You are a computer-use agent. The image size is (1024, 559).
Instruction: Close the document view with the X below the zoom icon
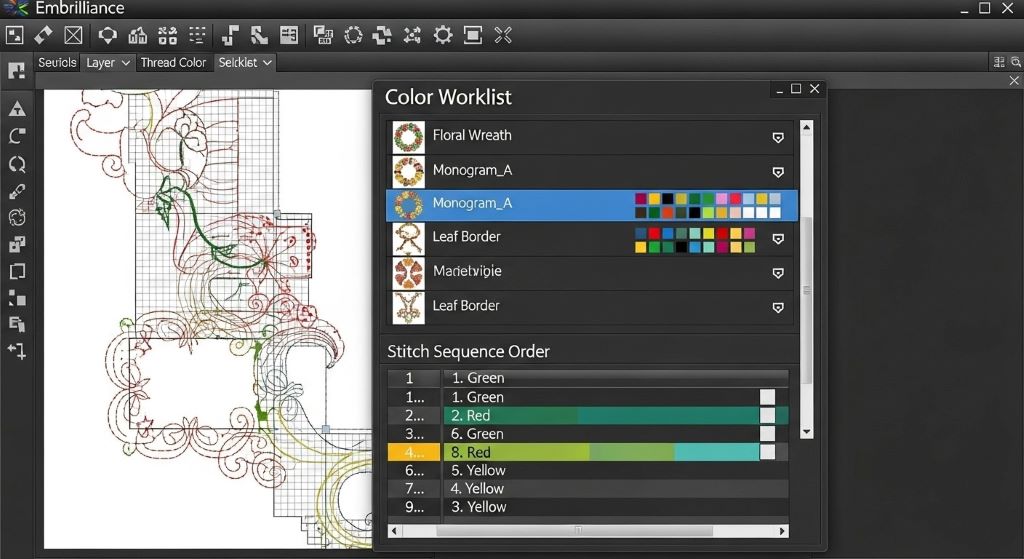click(1014, 80)
